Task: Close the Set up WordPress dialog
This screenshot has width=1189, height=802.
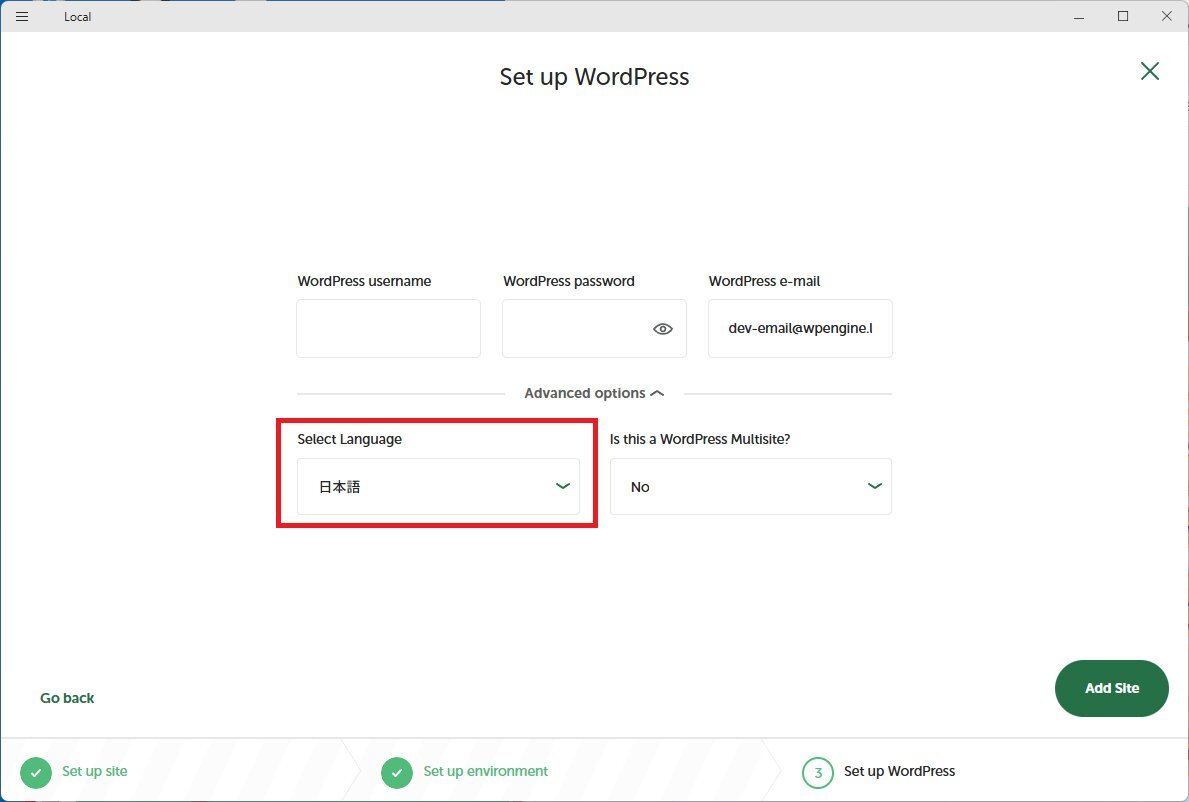Action: coord(1150,71)
